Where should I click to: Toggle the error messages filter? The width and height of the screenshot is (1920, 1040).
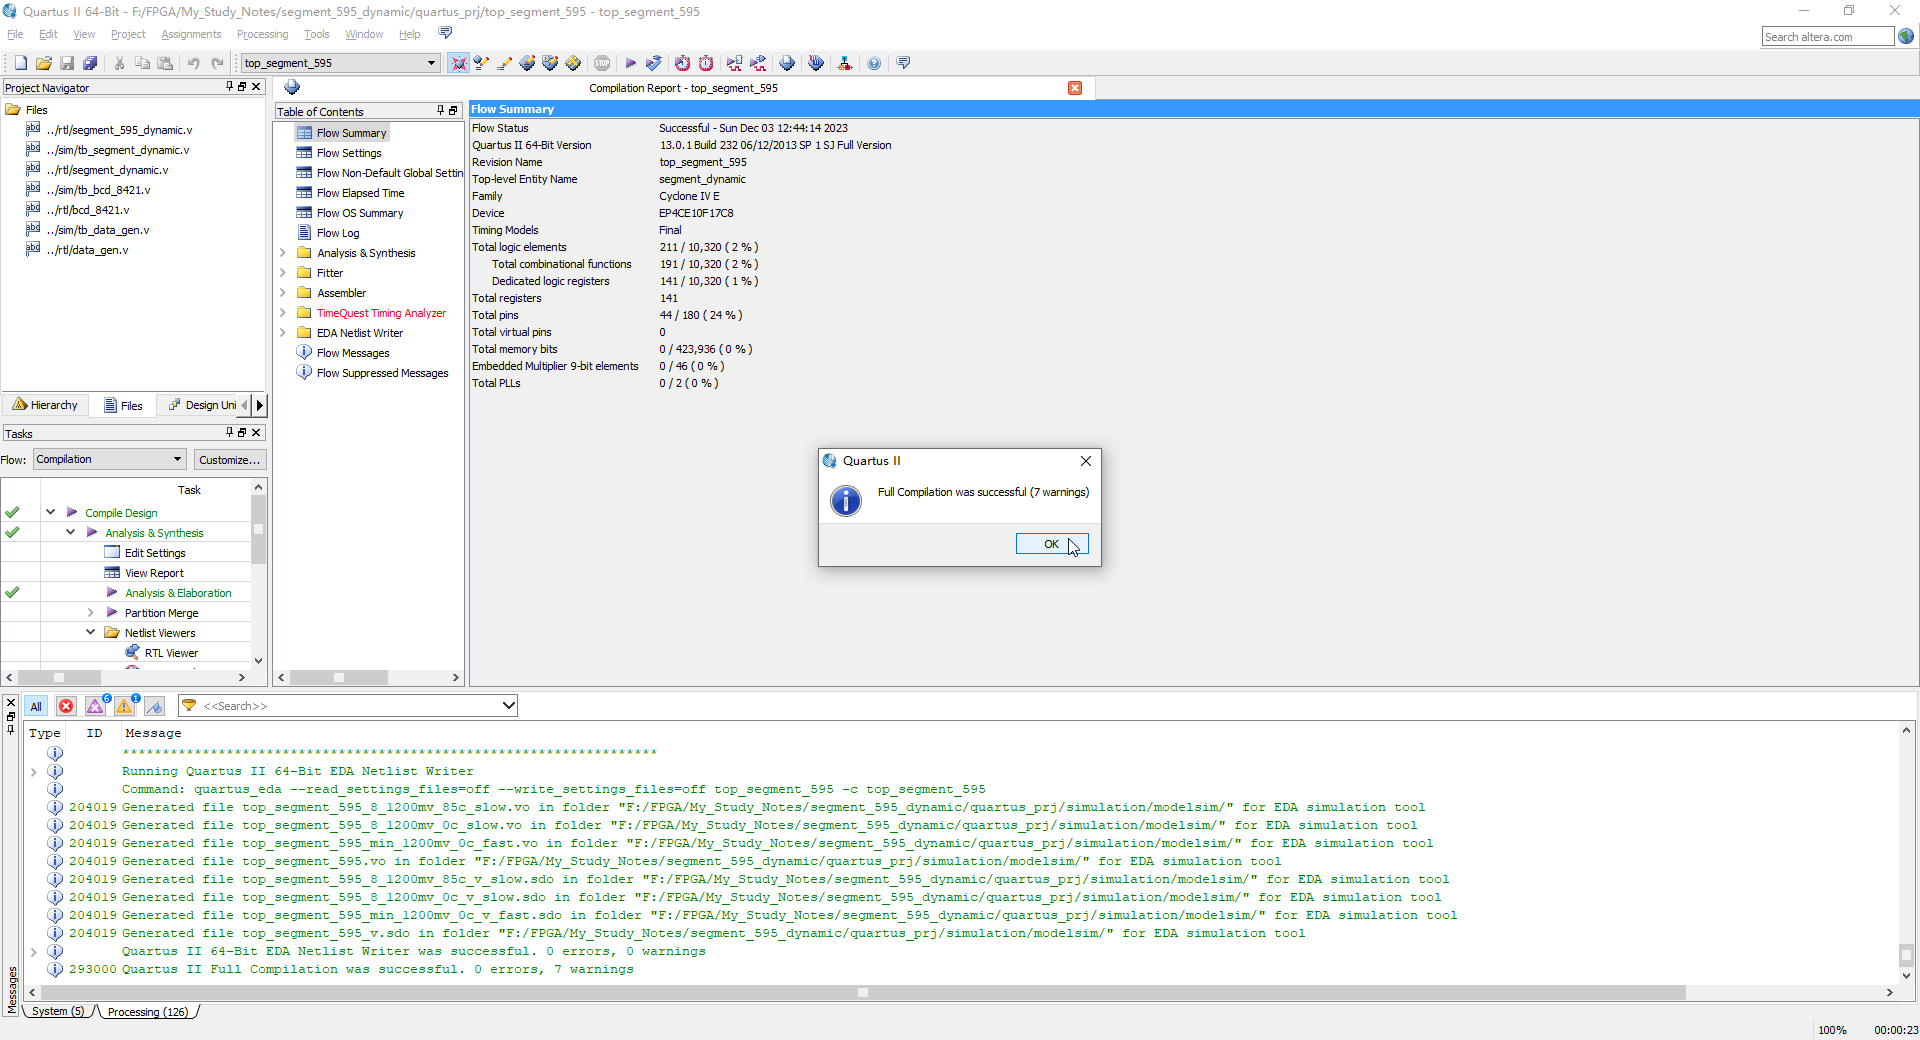(x=66, y=706)
